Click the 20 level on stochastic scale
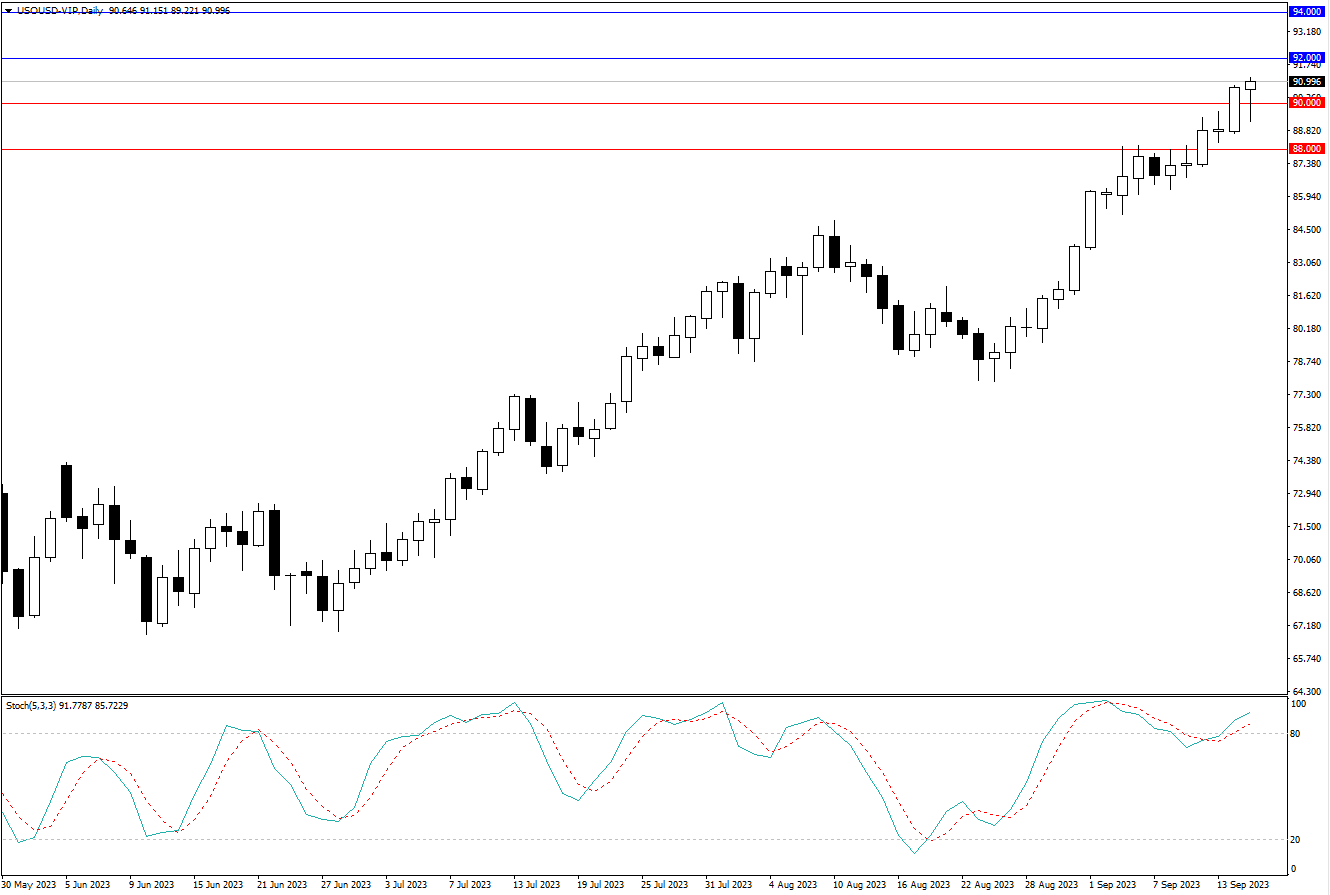1330x895 pixels. 1296,840
